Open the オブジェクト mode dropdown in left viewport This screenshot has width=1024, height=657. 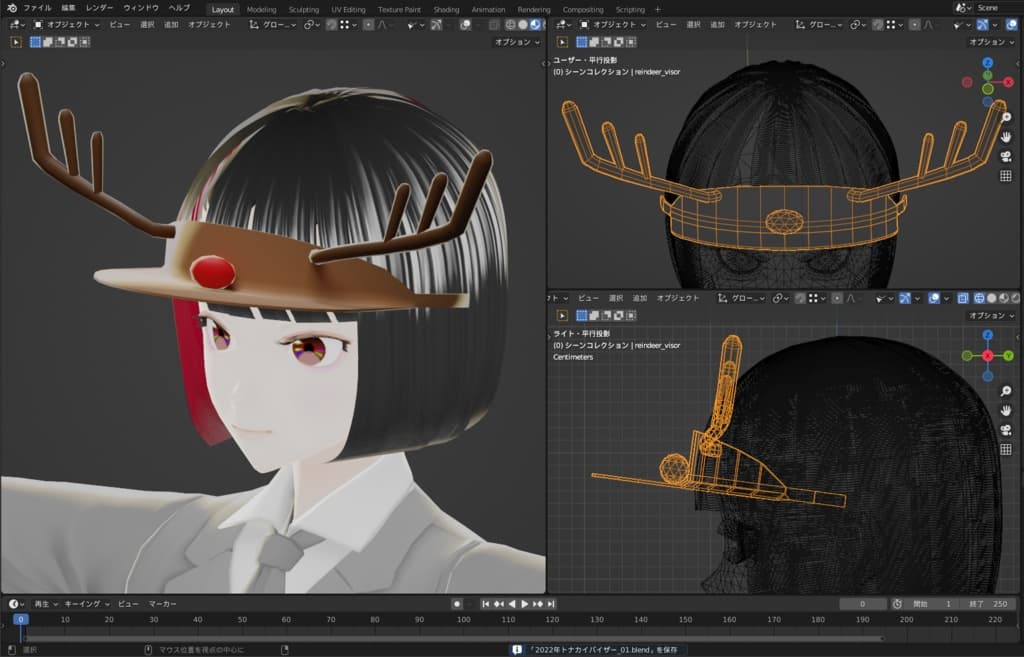pos(66,24)
